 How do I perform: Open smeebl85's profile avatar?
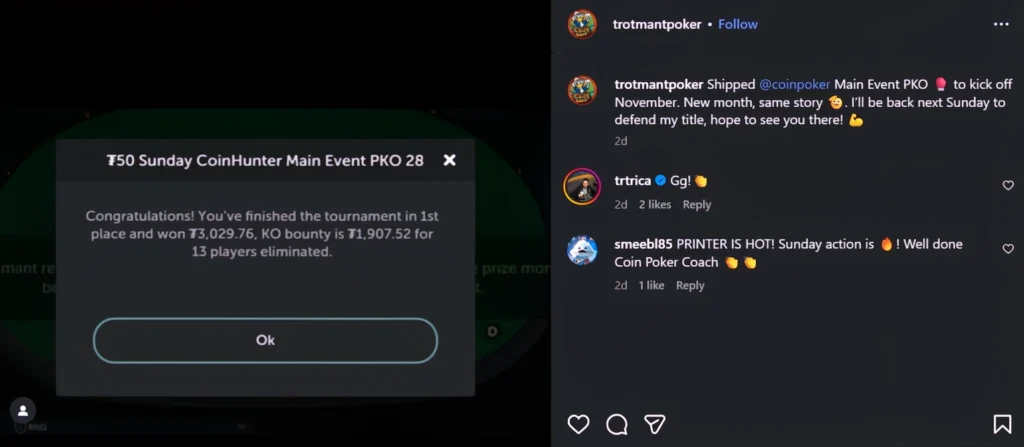[582, 250]
